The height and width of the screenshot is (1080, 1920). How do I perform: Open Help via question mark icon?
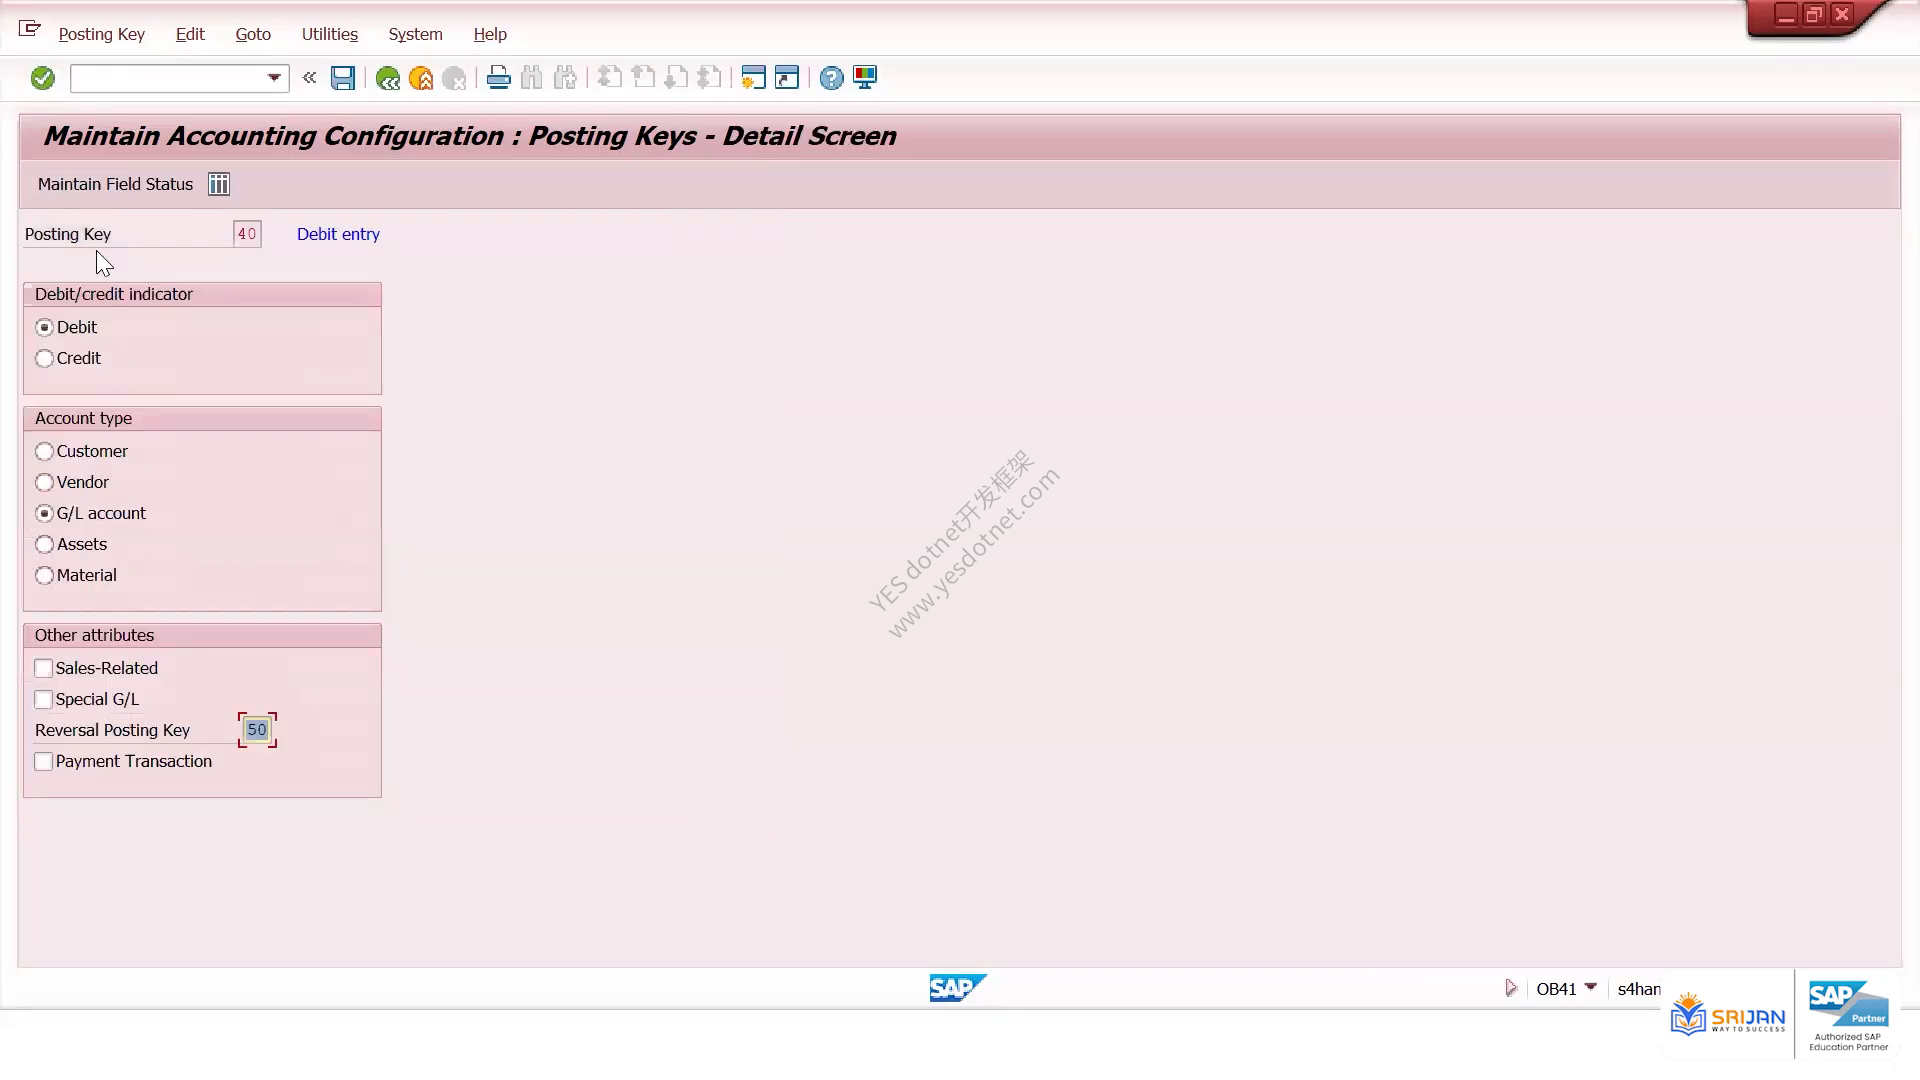(831, 78)
